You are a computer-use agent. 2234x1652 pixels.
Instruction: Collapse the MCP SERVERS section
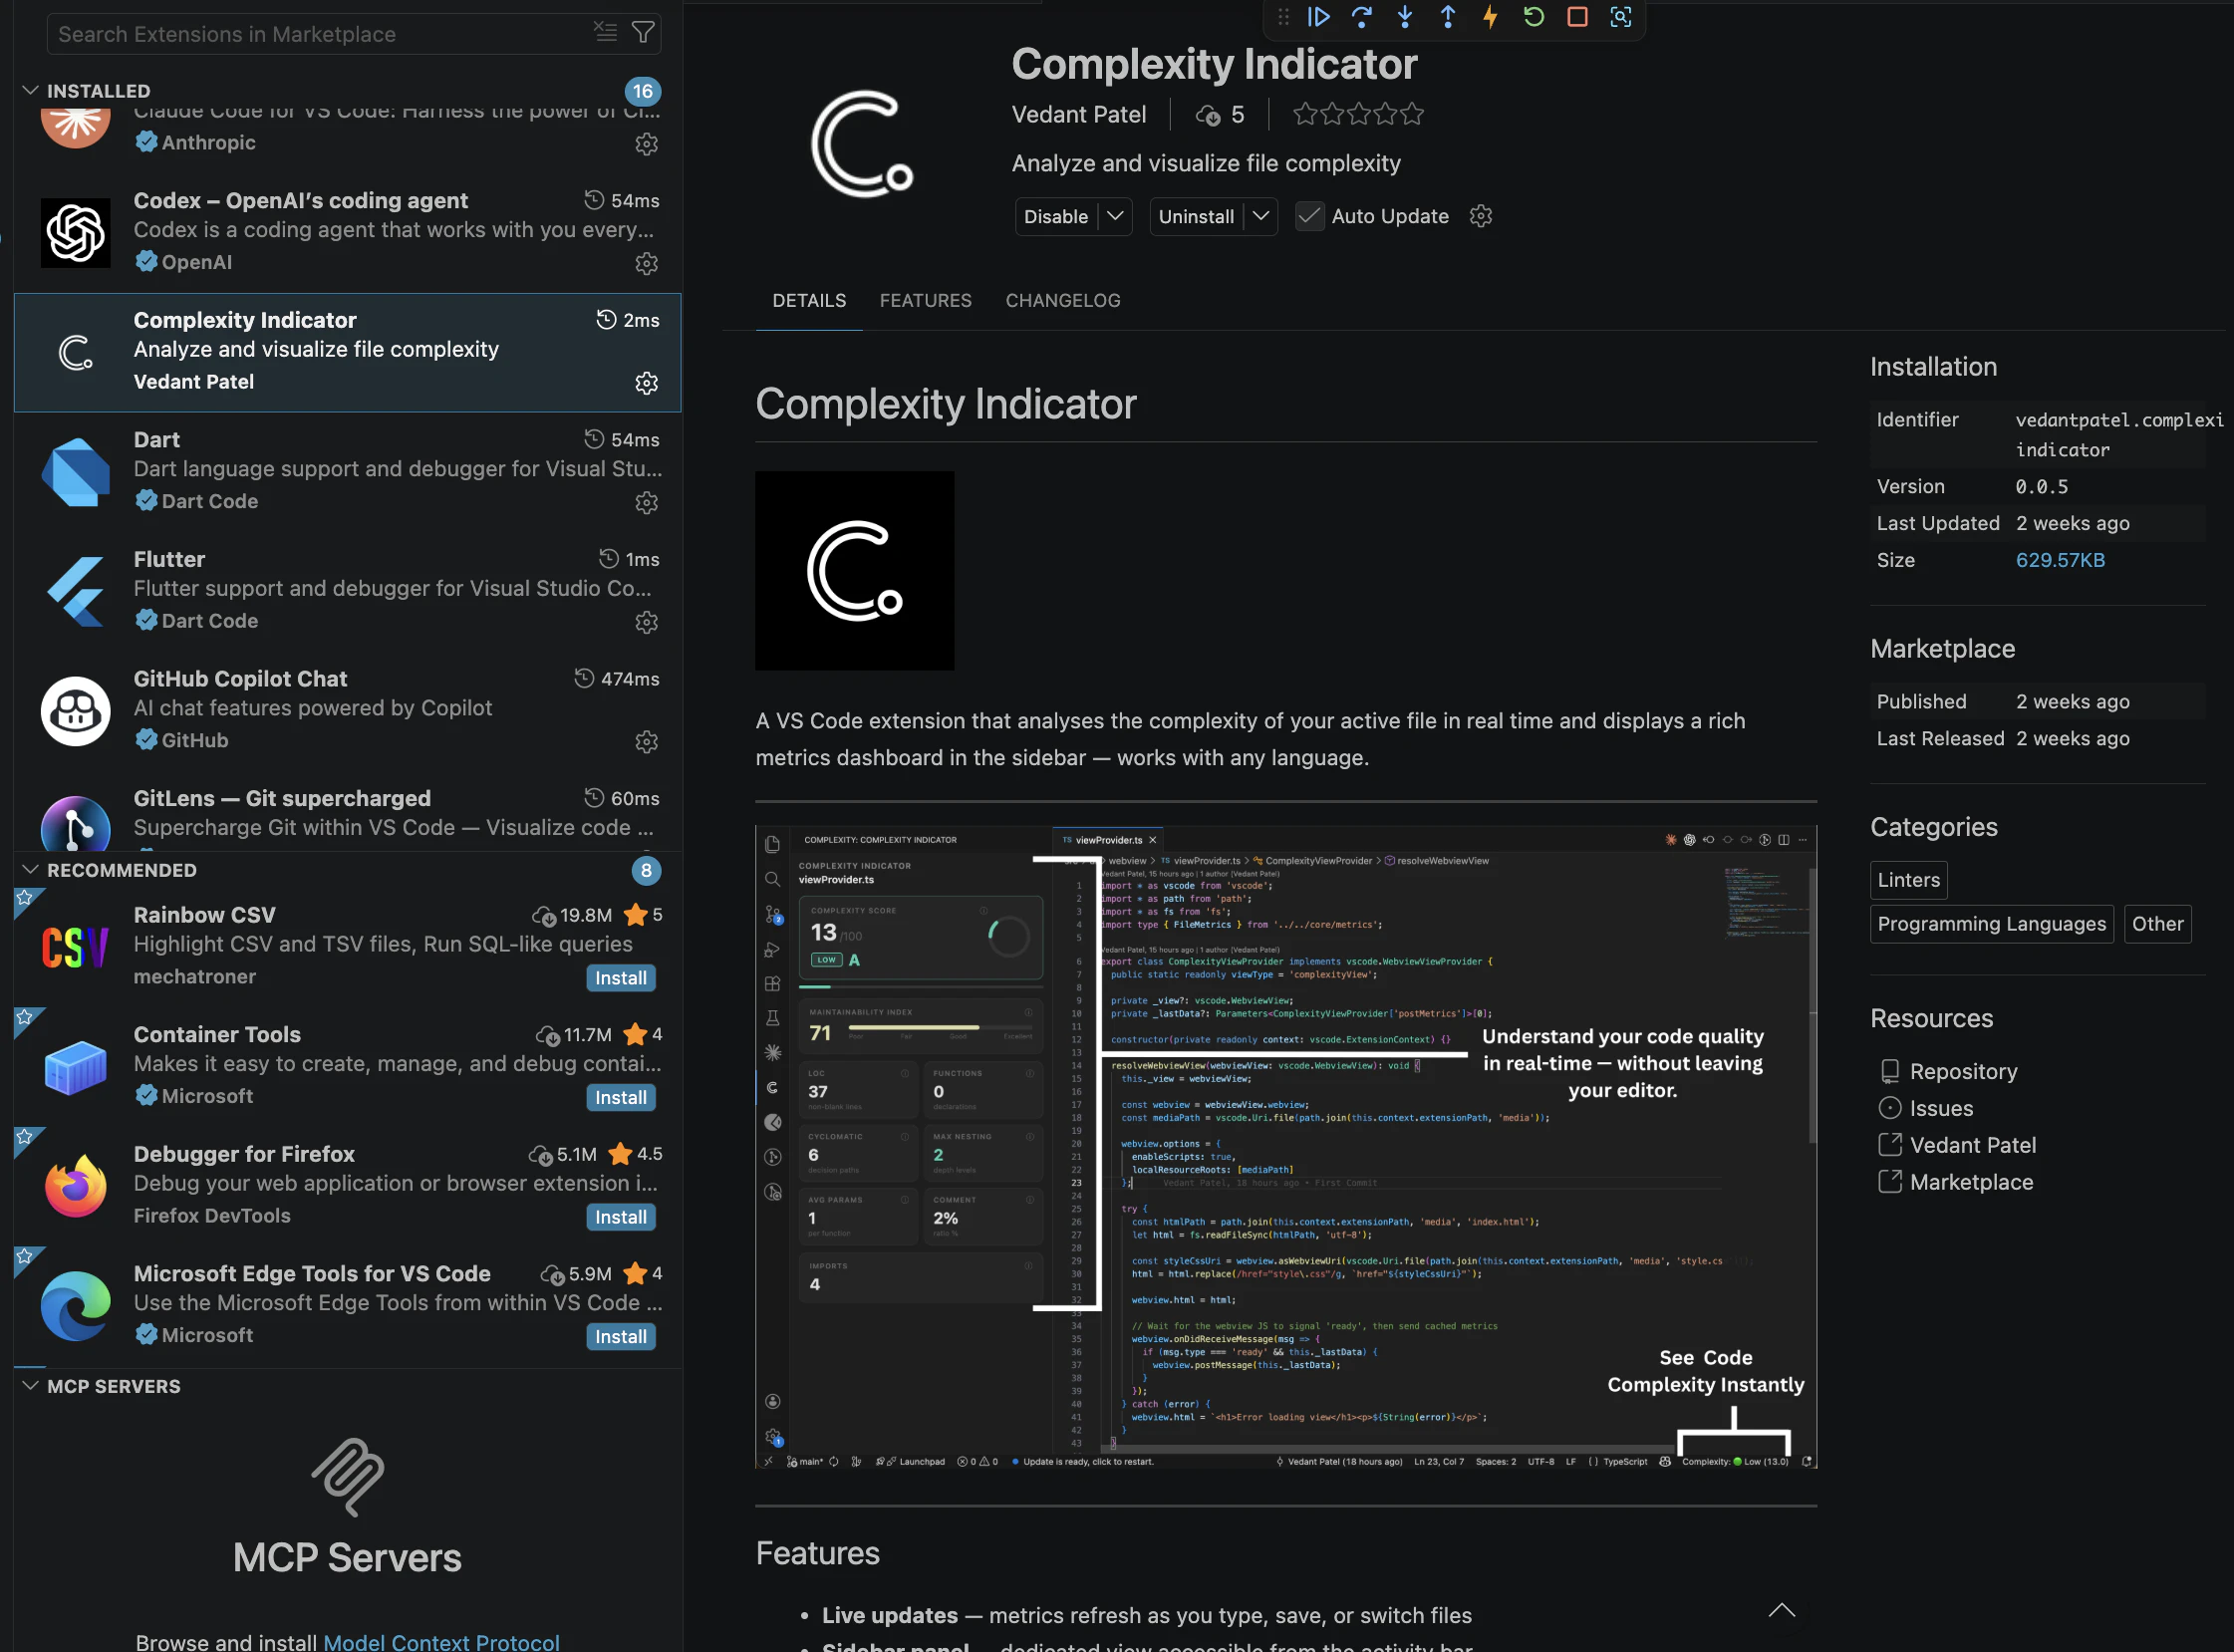[x=29, y=1386]
